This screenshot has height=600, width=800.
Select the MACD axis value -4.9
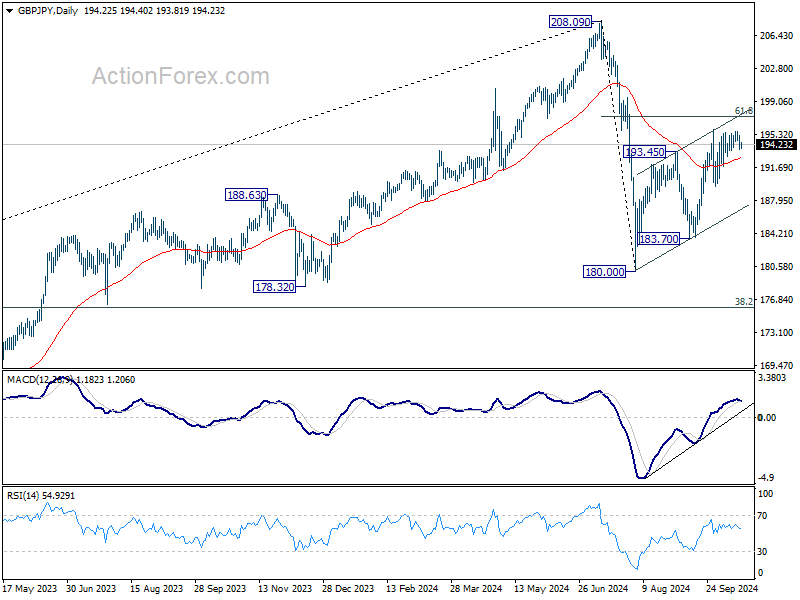tap(766, 478)
